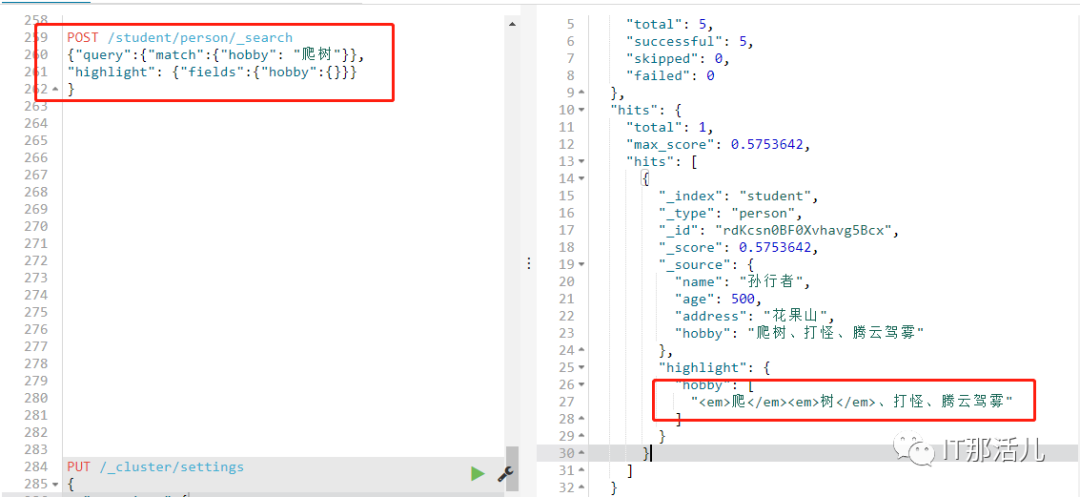1080x497 pixels.
Task: Collapse the fold marker at request line 262
Action: coord(55,89)
